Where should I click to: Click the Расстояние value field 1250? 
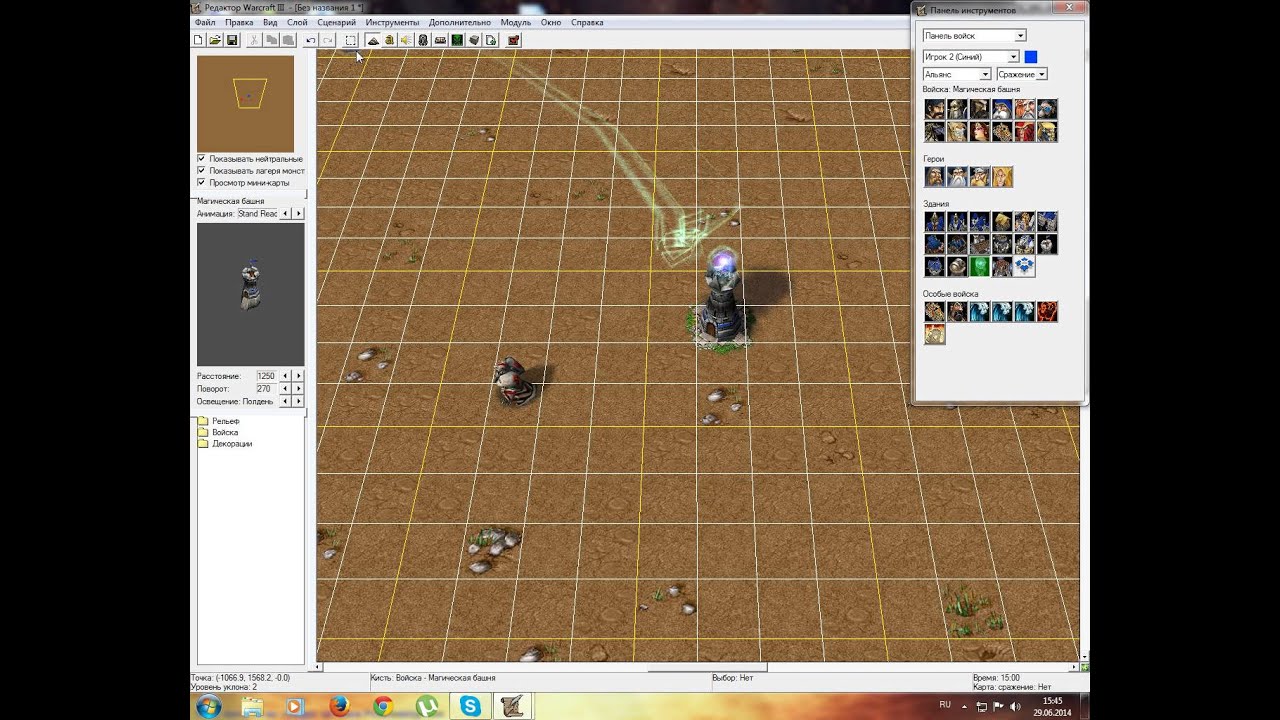pos(266,376)
